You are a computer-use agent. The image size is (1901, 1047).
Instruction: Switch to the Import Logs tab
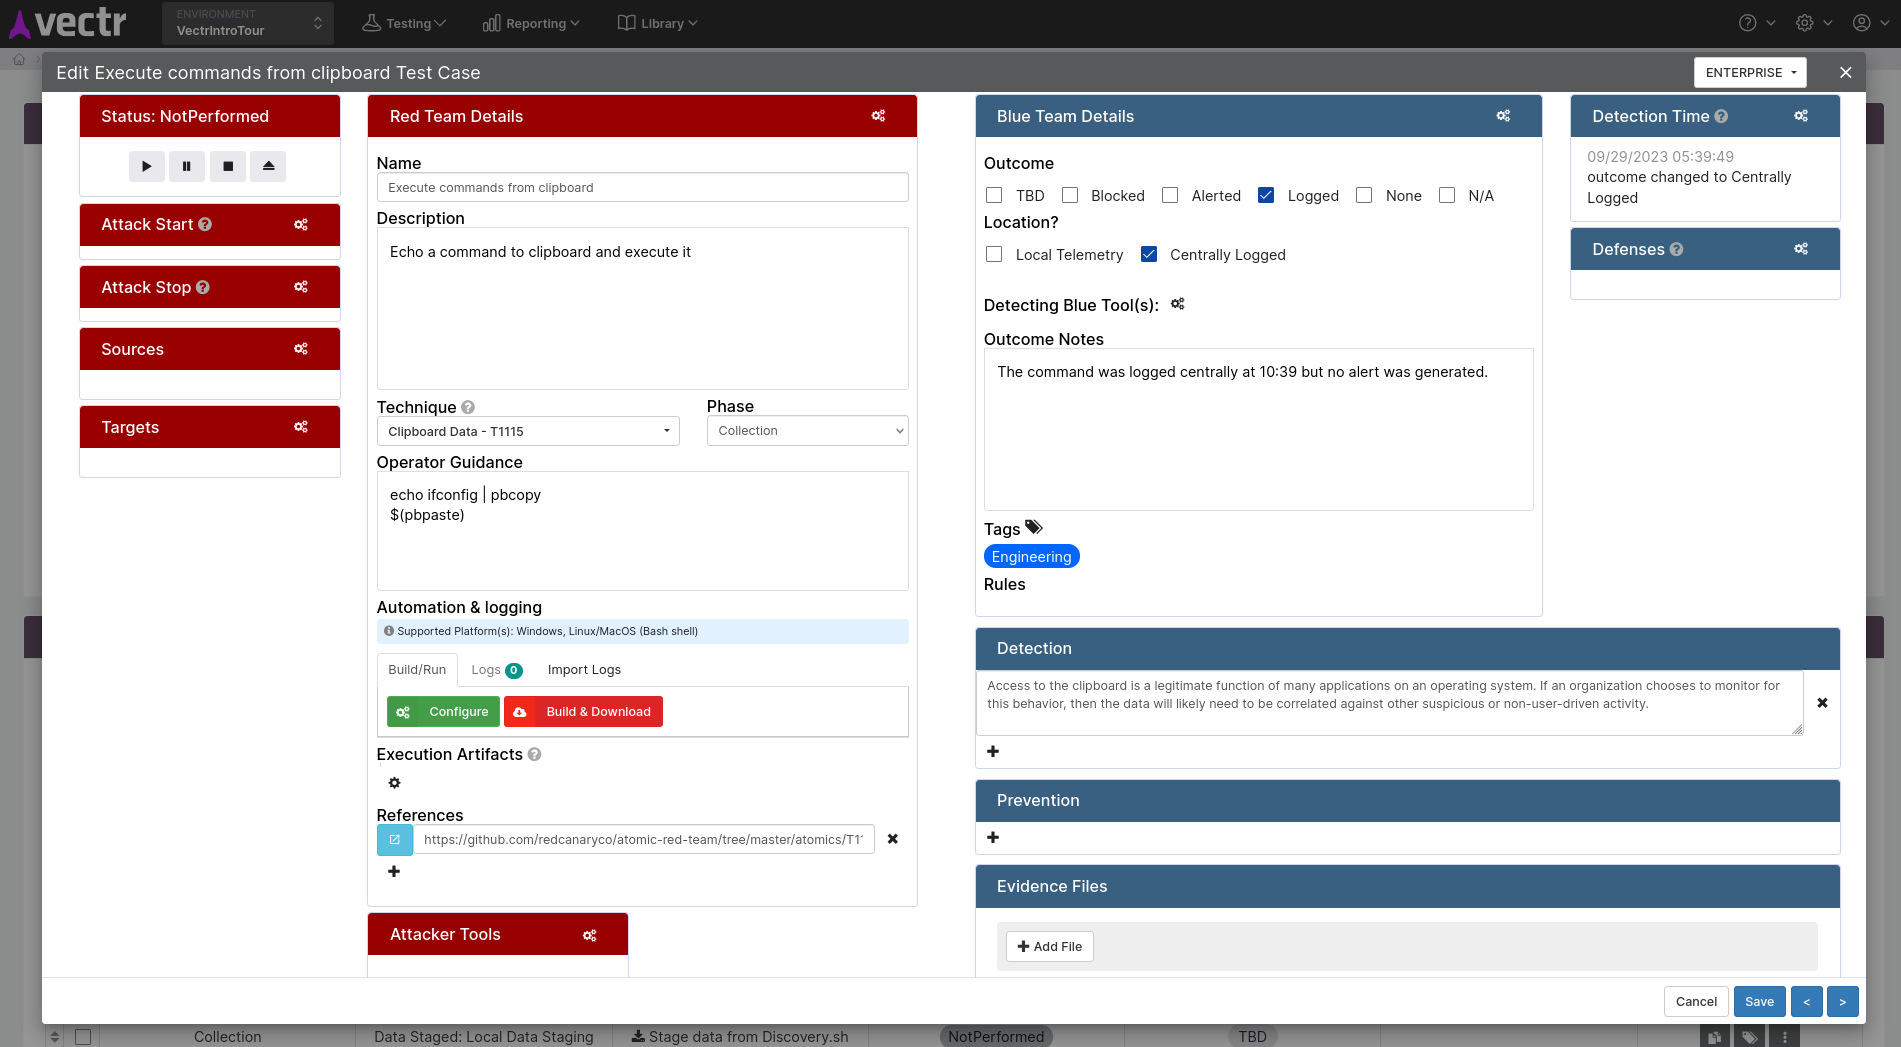point(584,670)
